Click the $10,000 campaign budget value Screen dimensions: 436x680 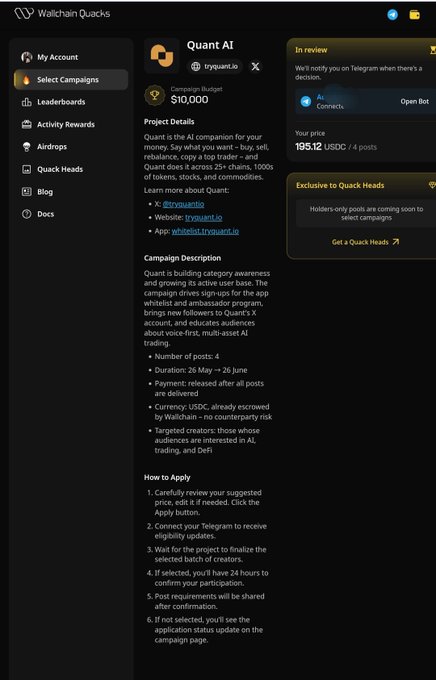tap(189, 100)
